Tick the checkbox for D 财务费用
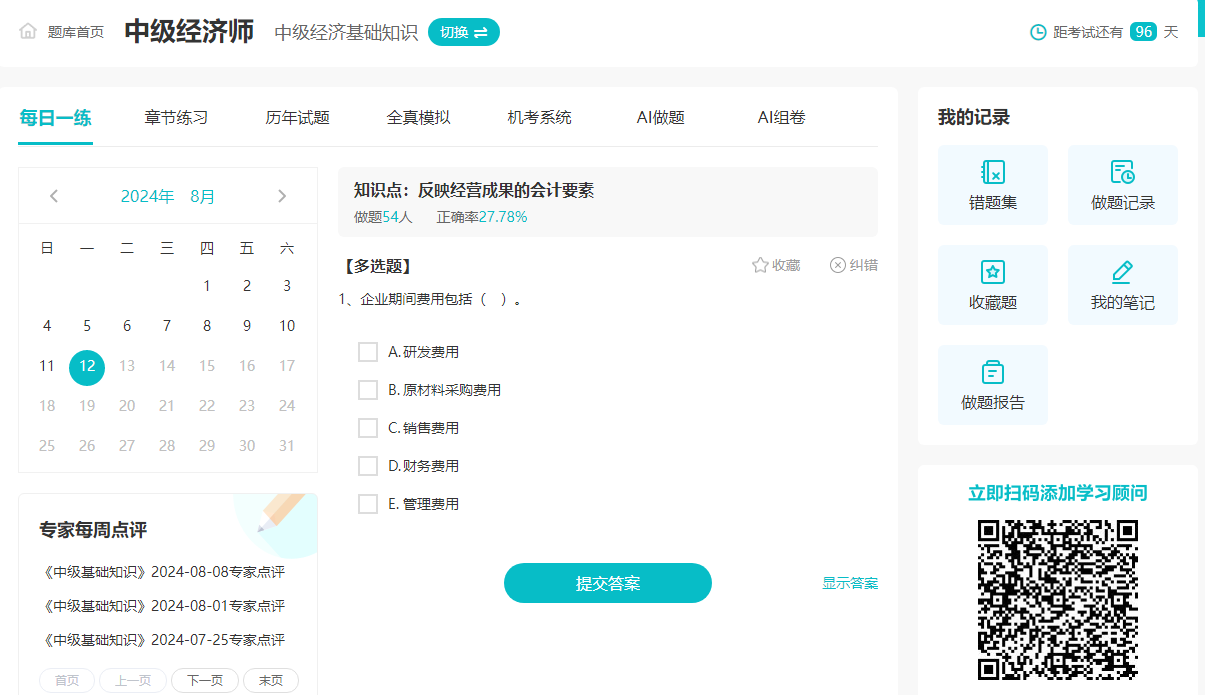Screen dimensions: 1205x695 [368, 466]
